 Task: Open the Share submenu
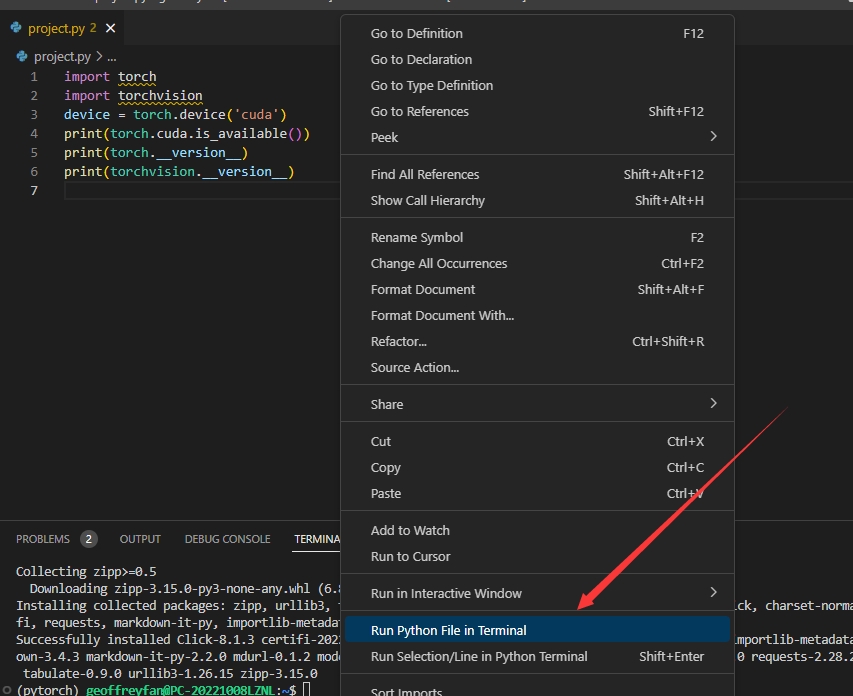tap(713, 404)
